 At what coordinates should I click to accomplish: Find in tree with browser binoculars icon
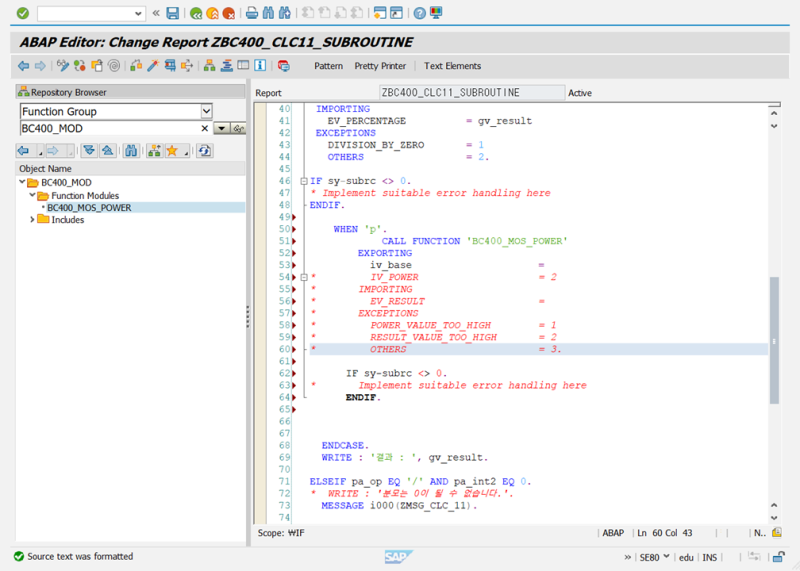click(131, 151)
